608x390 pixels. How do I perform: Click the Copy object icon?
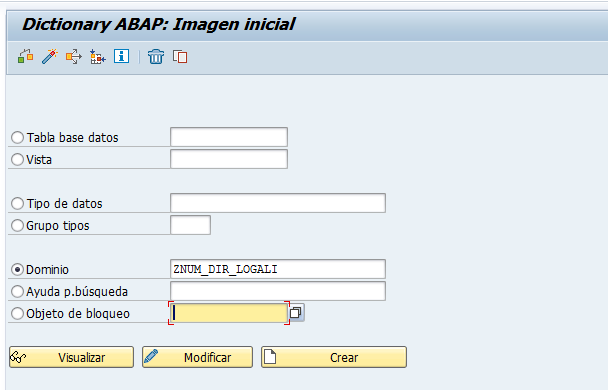tap(180, 56)
